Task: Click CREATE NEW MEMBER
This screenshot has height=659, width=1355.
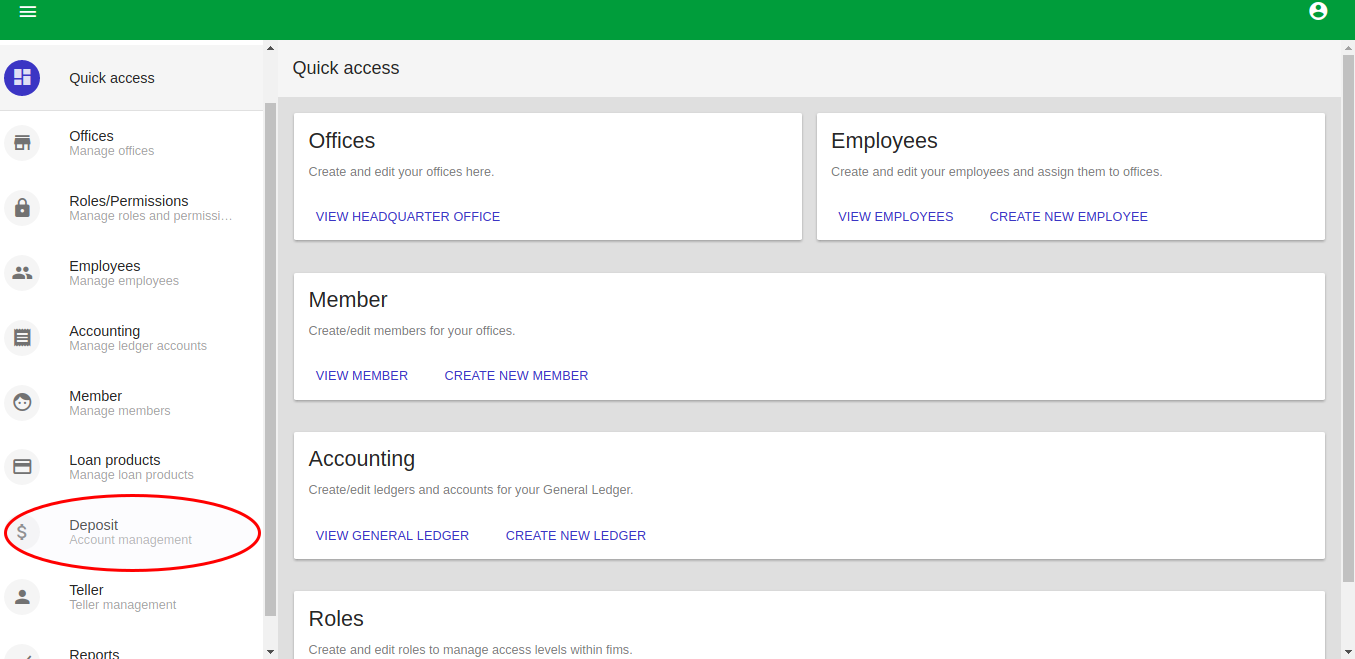Action: click(517, 375)
